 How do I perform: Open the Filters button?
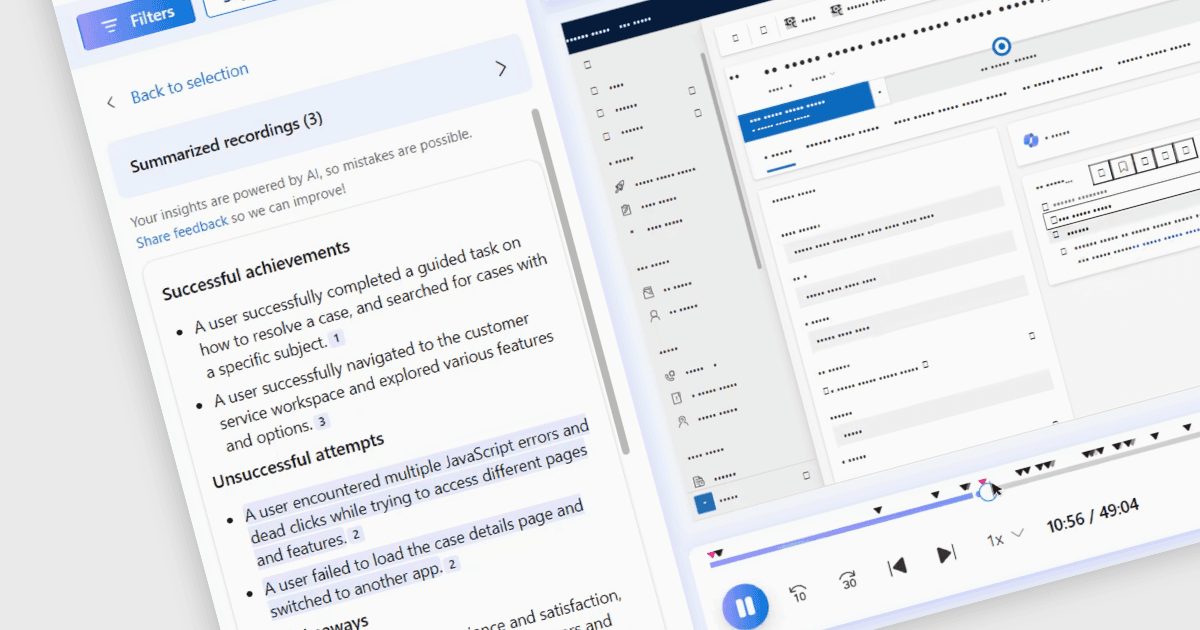(135, 20)
